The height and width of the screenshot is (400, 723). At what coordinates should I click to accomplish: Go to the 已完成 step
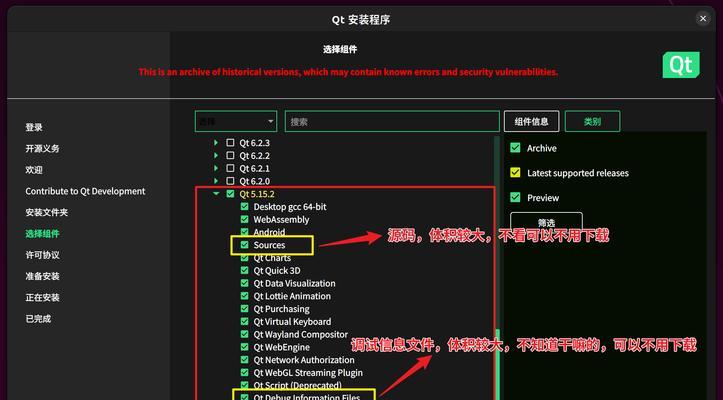tap(38, 318)
